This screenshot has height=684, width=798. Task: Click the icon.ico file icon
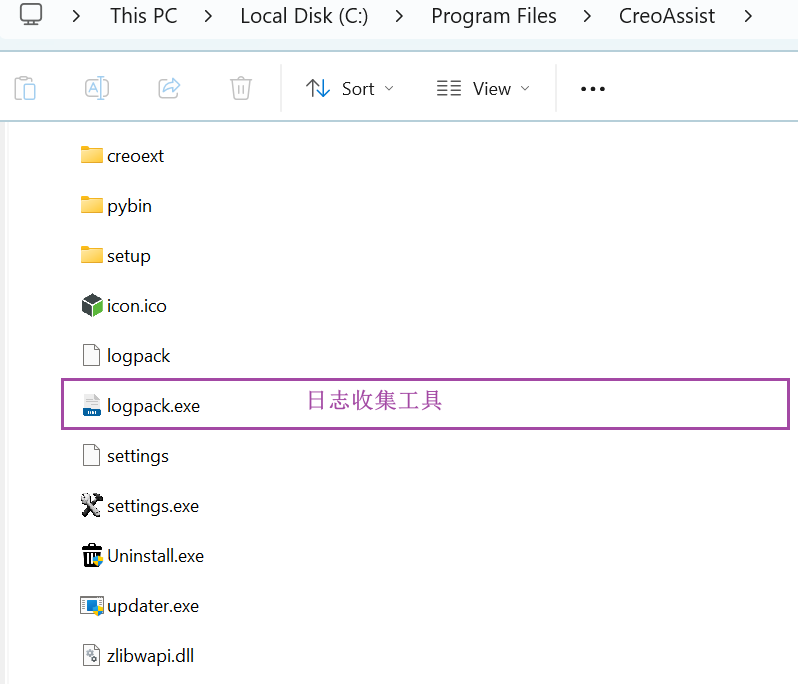pos(92,306)
